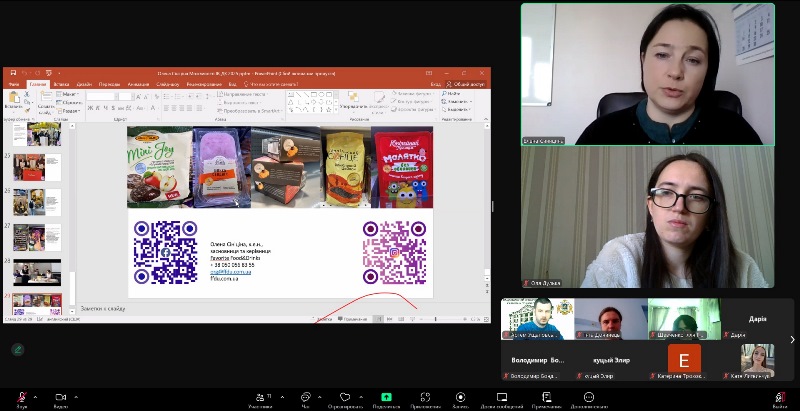The image size is (800, 411).
Task: Click the email link on the slide
Action: (x=231, y=272)
